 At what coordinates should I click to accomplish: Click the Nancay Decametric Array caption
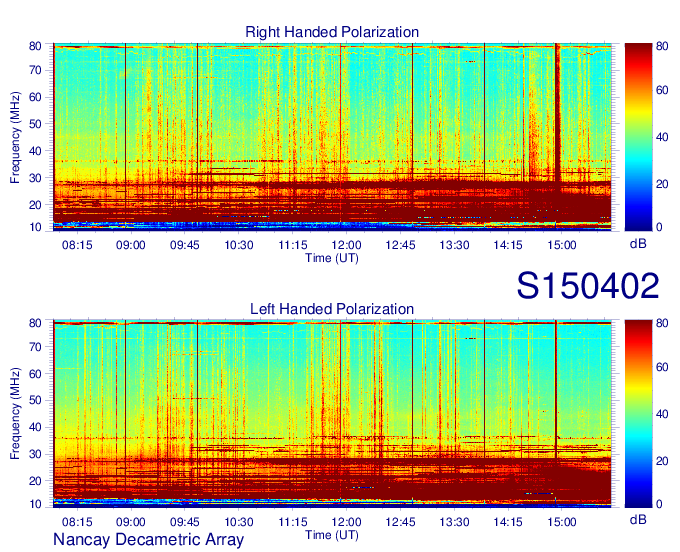pos(148,540)
